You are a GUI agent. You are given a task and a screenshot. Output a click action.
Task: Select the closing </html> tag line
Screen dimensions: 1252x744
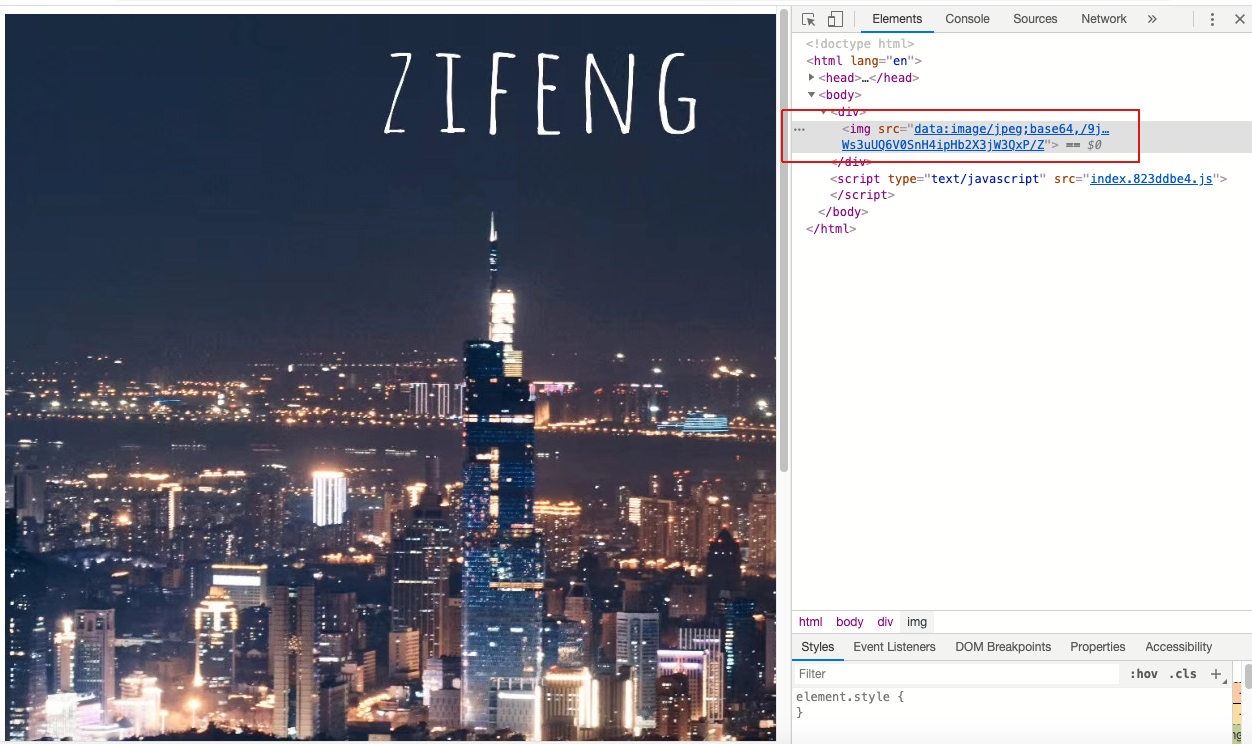tap(831, 229)
